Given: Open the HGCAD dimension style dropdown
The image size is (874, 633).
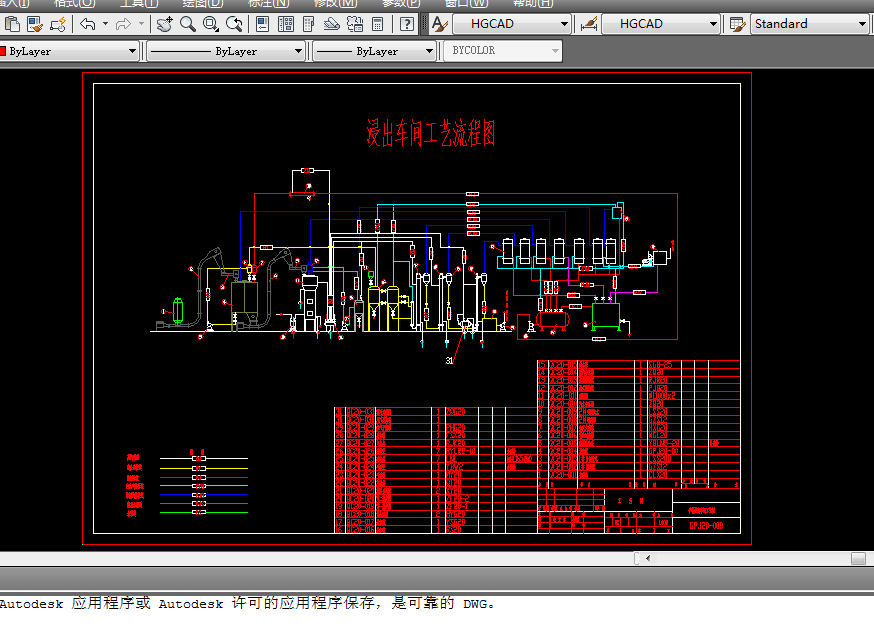Looking at the screenshot, I should tap(661, 24).
